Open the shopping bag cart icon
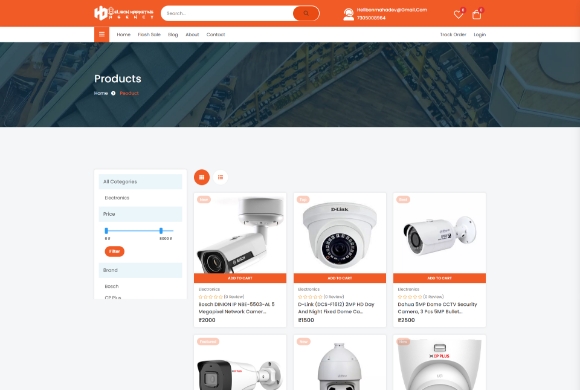 coord(476,14)
